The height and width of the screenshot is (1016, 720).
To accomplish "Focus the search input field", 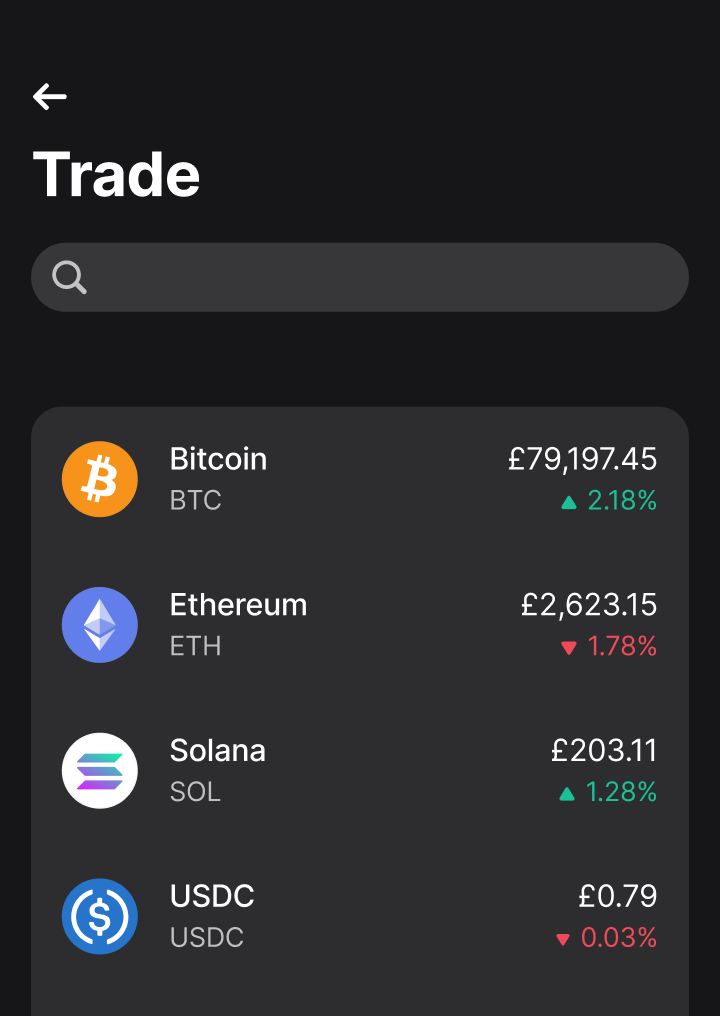I will pos(380,277).
